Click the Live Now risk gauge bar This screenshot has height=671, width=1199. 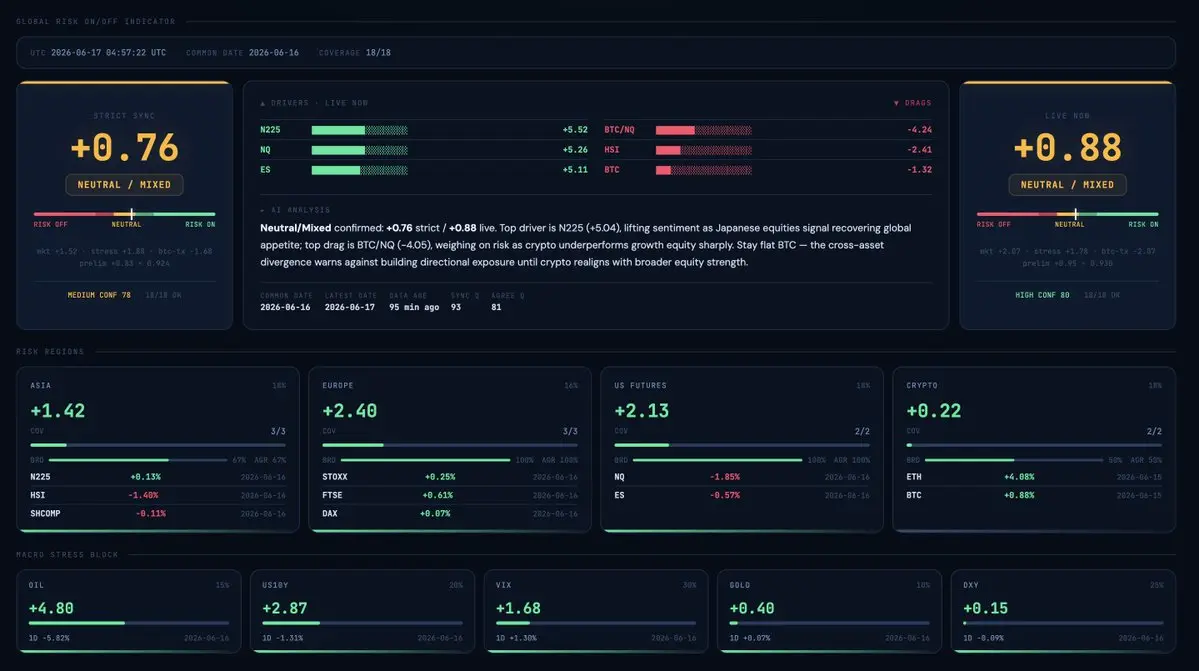1067,214
